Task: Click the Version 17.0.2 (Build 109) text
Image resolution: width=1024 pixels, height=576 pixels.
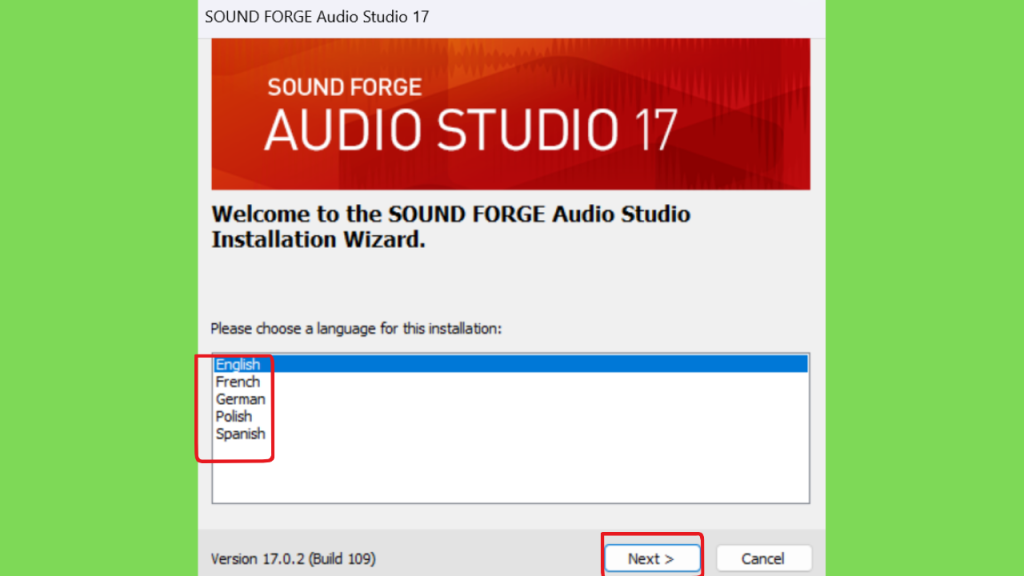Action: (293, 559)
